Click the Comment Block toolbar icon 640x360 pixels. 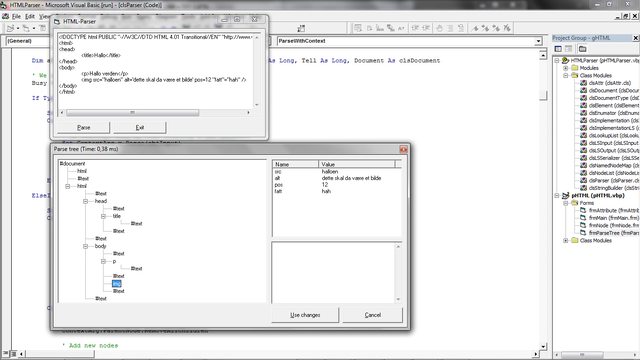pos(450,28)
